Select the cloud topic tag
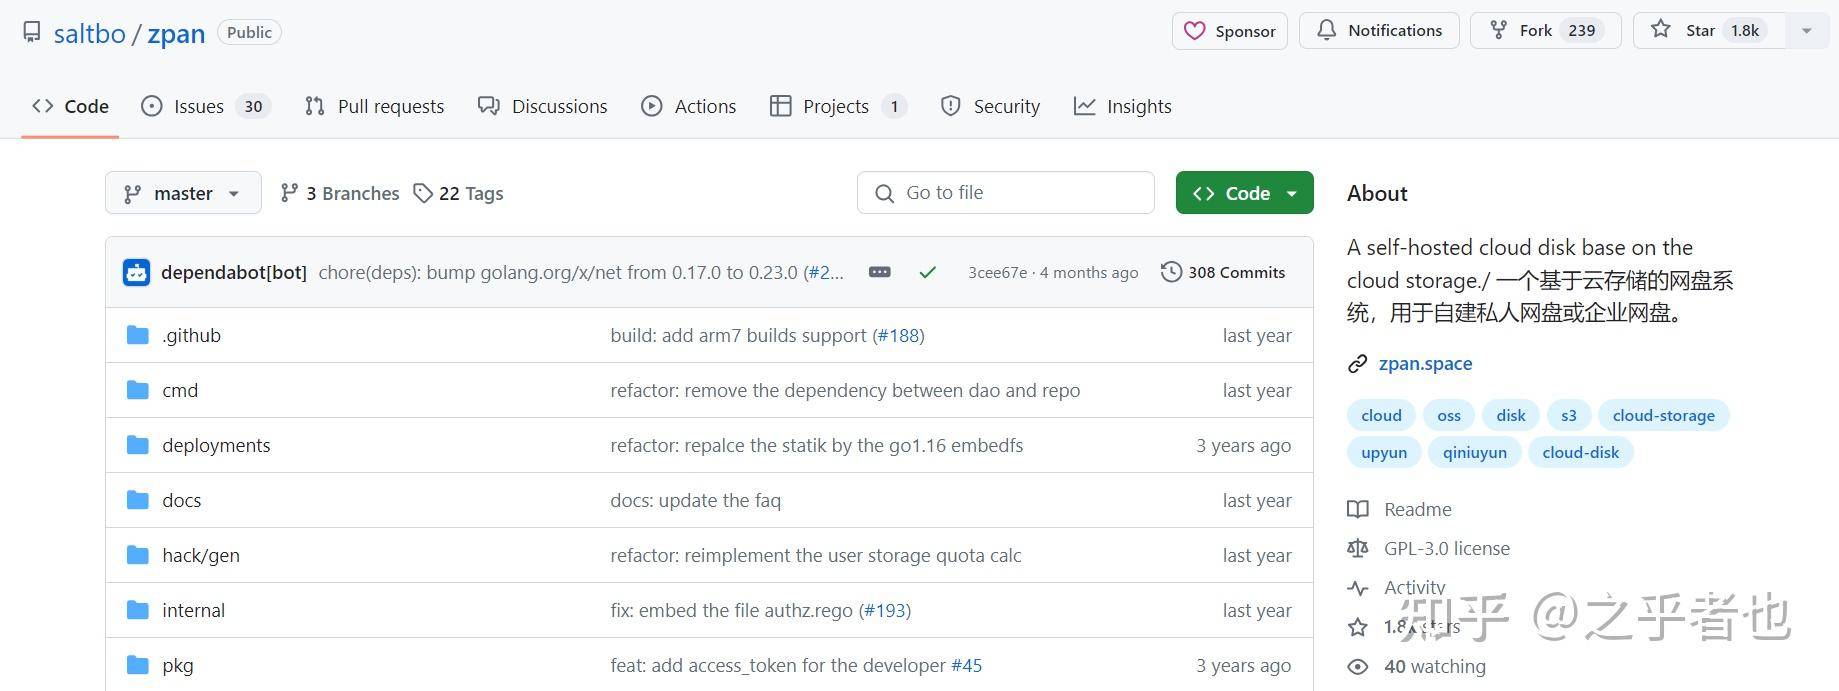This screenshot has height=691, width=1839. (x=1381, y=415)
